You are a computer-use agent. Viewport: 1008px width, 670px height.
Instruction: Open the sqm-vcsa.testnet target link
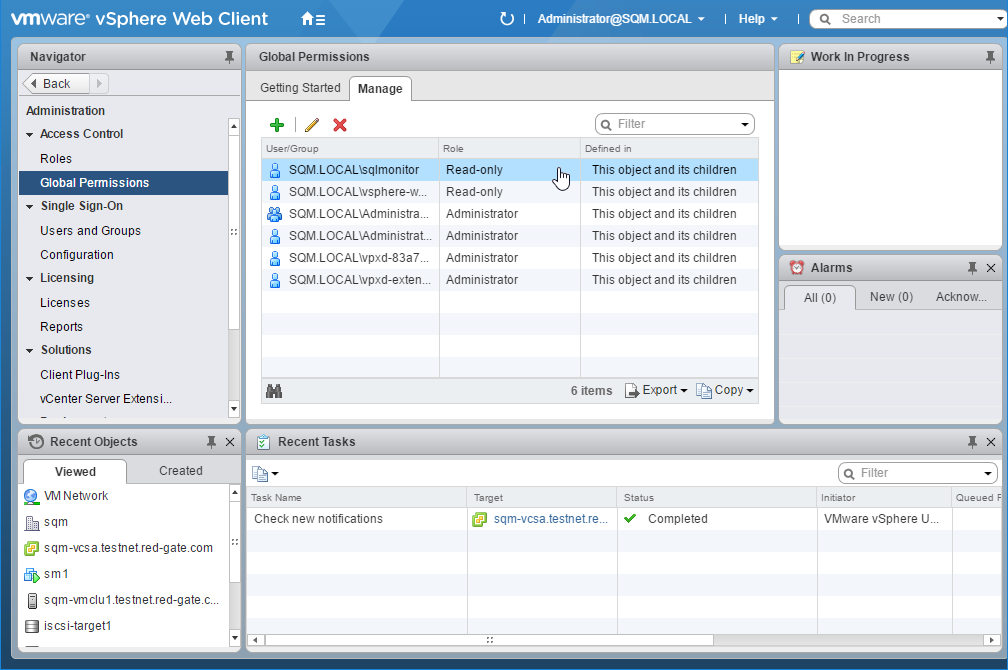[549, 519]
